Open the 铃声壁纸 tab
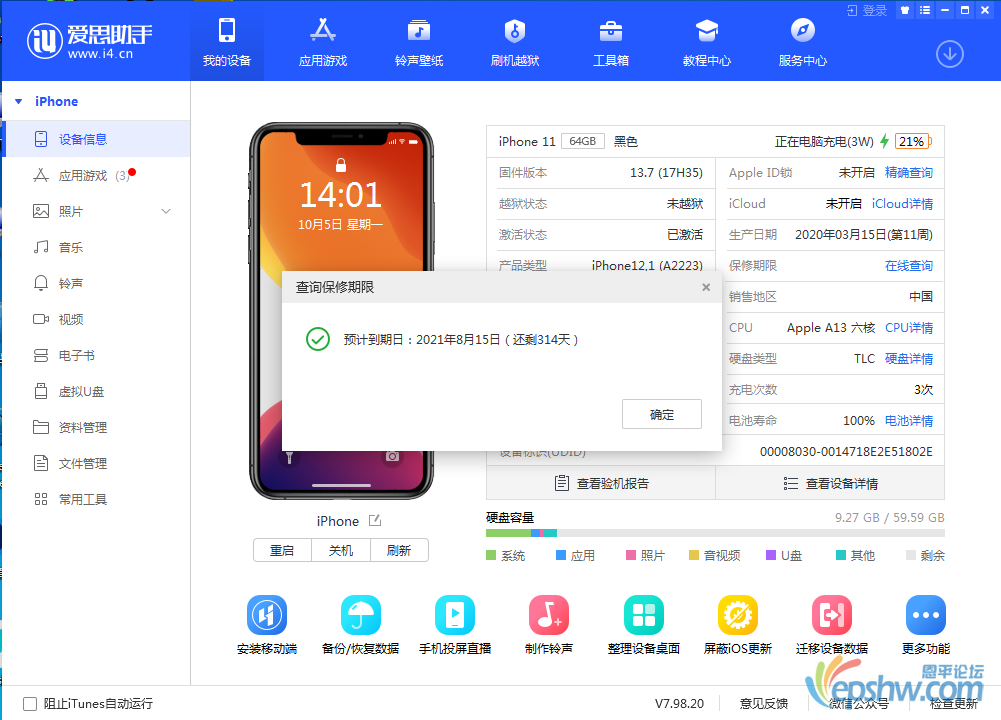1001x720 pixels. coord(419,42)
